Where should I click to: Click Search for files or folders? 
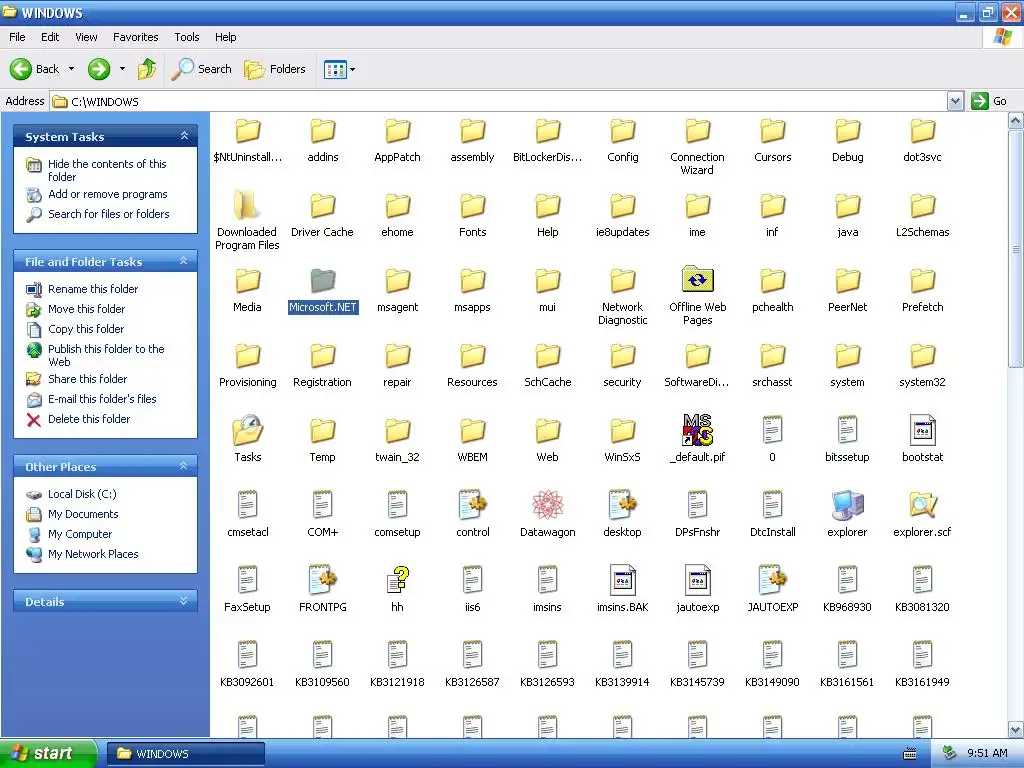point(108,214)
